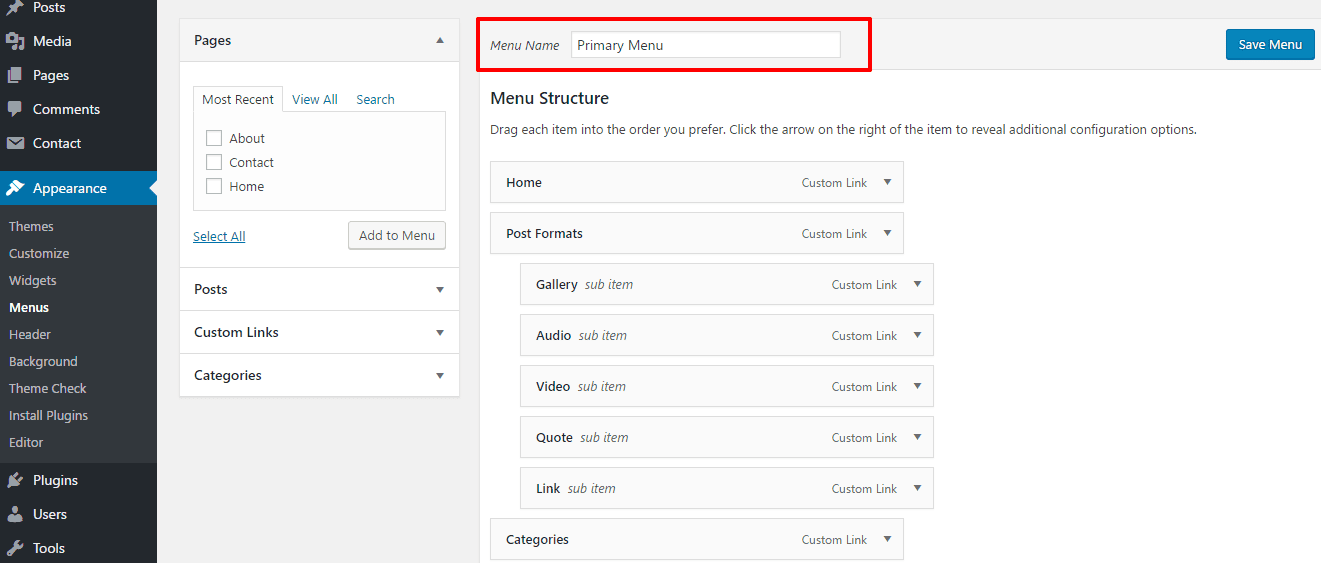Viewport: 1321px width, 563px height.
Task: Click the Appearance paintbrush icon
Action: pyautogui.click(x=15, y=189)
